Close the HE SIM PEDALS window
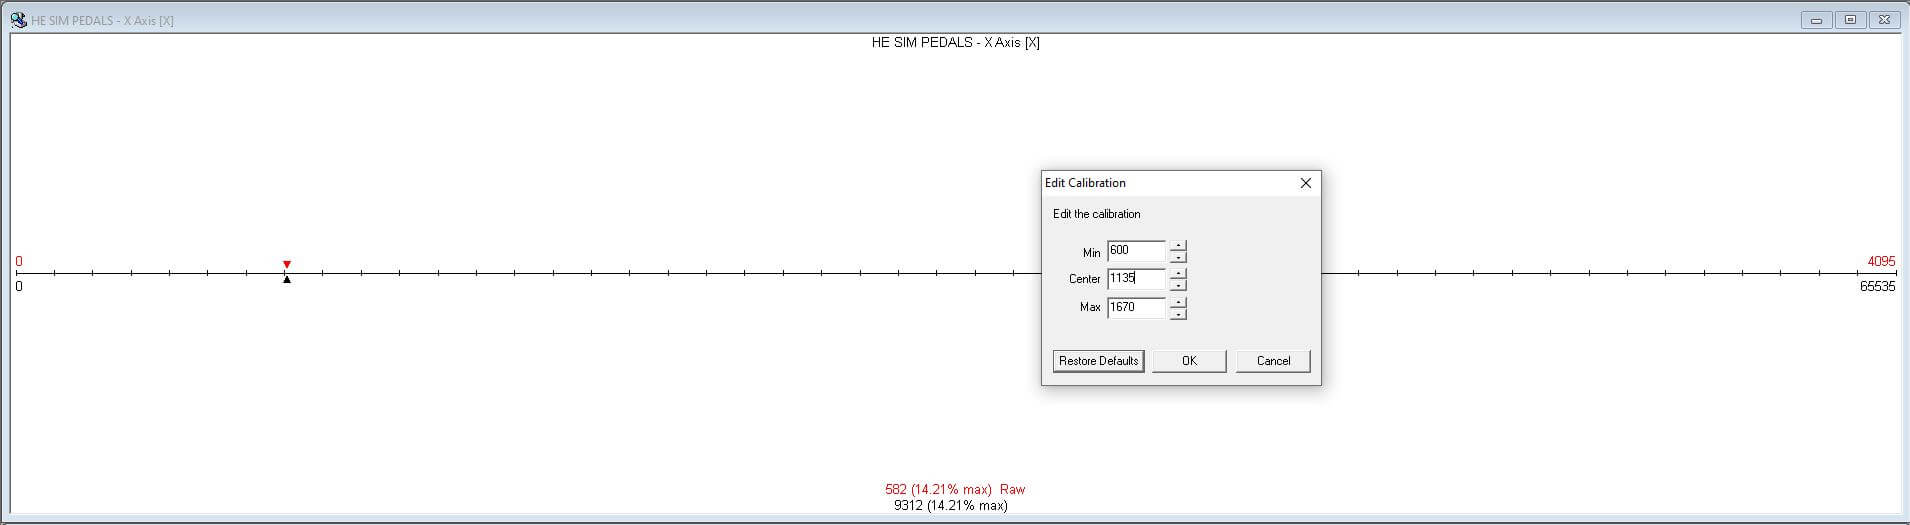 [1884, 20]
